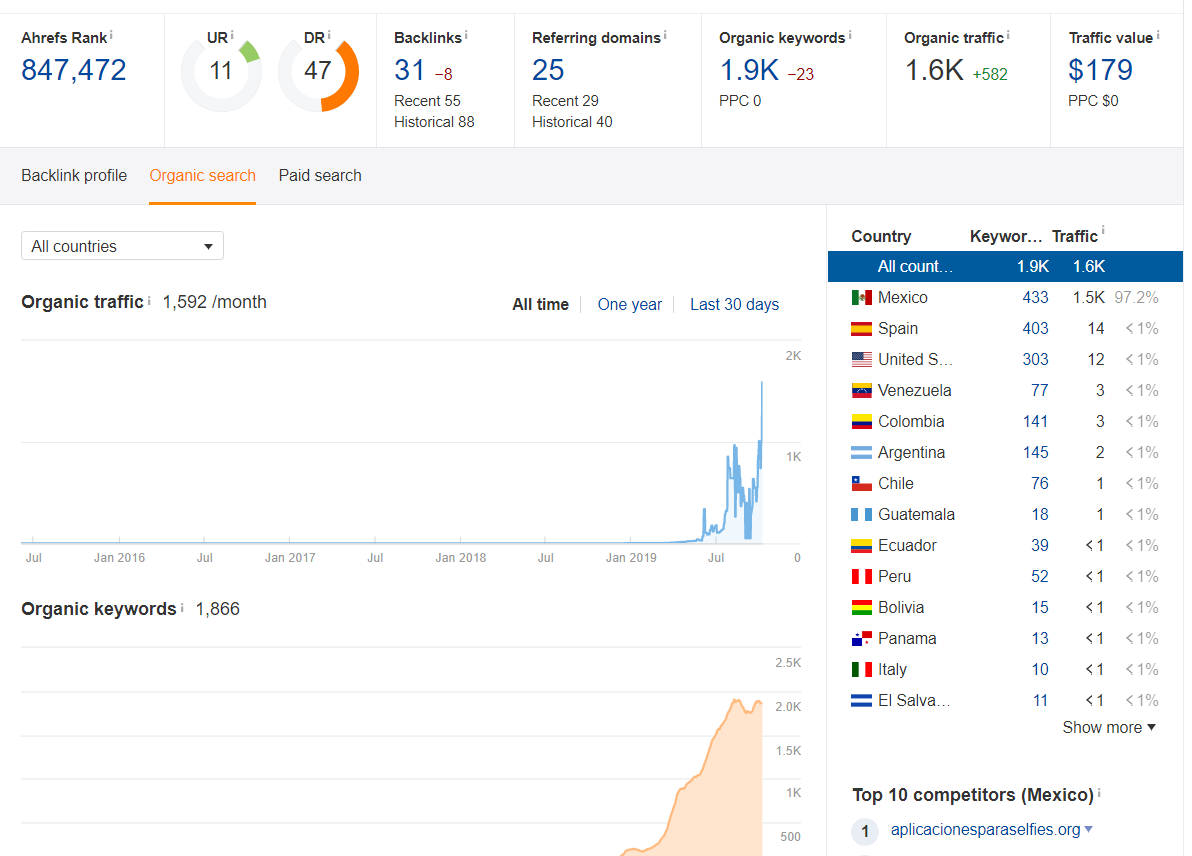
Task: Click Argentina keywords count 145
Action: point(1035,452)
